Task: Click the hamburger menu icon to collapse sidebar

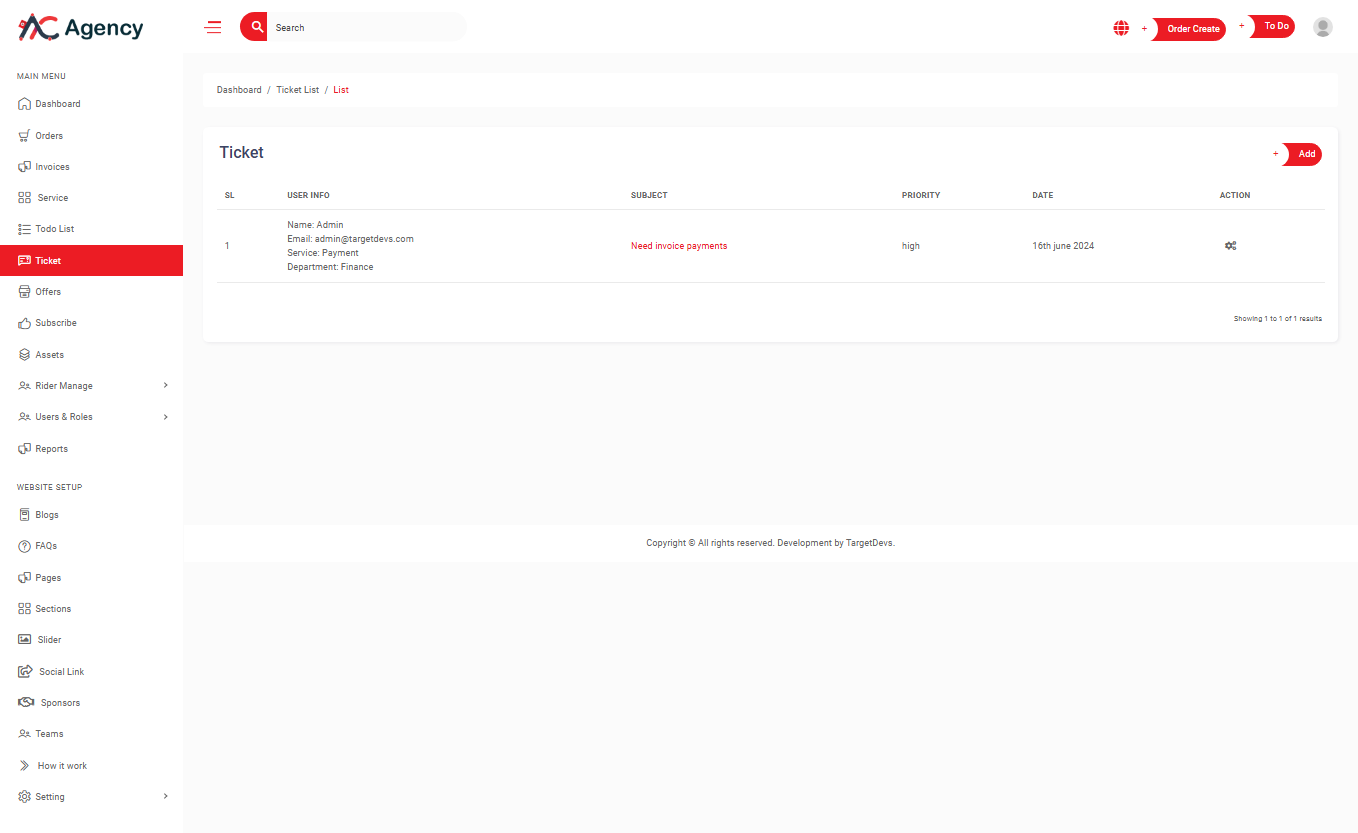Action: tap(213, 28)
